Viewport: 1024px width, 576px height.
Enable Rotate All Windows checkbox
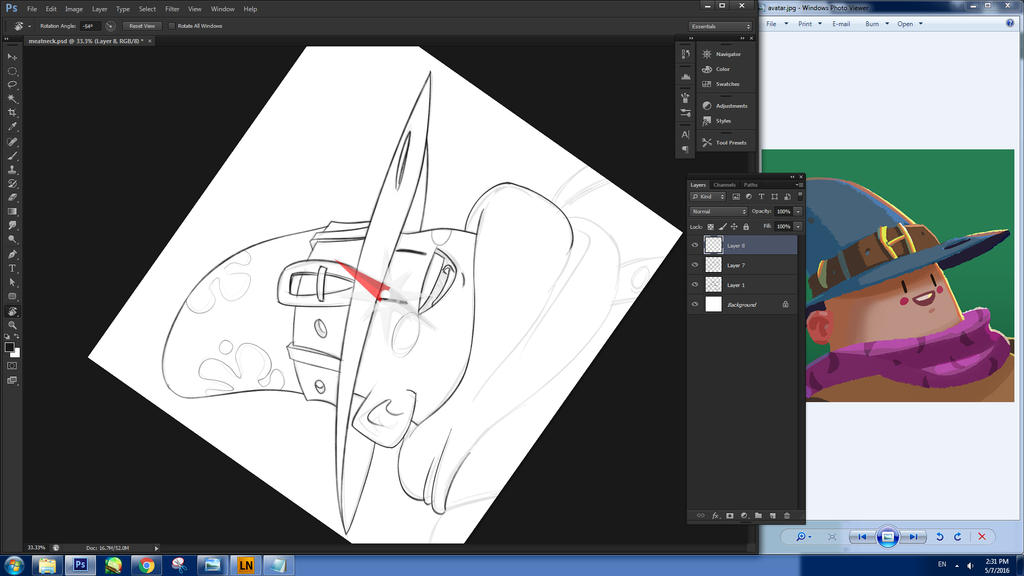click(172, 26)
